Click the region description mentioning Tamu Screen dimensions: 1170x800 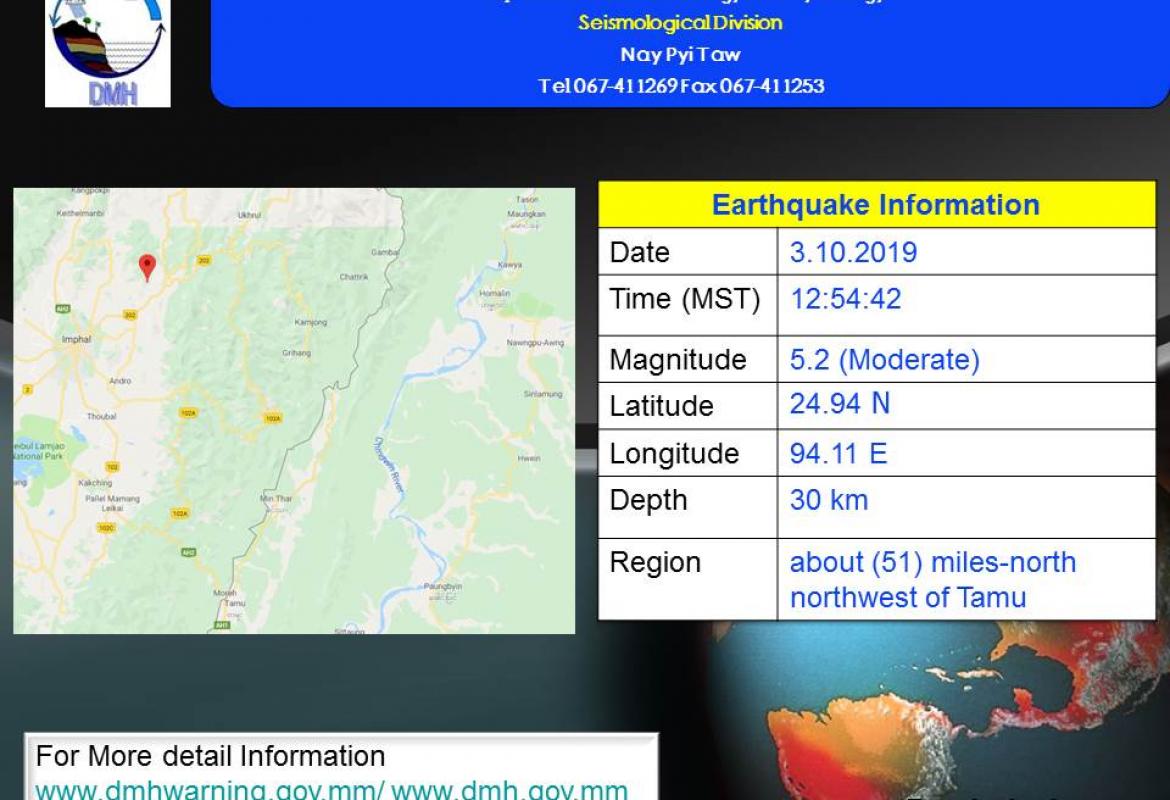pos(932,580)
